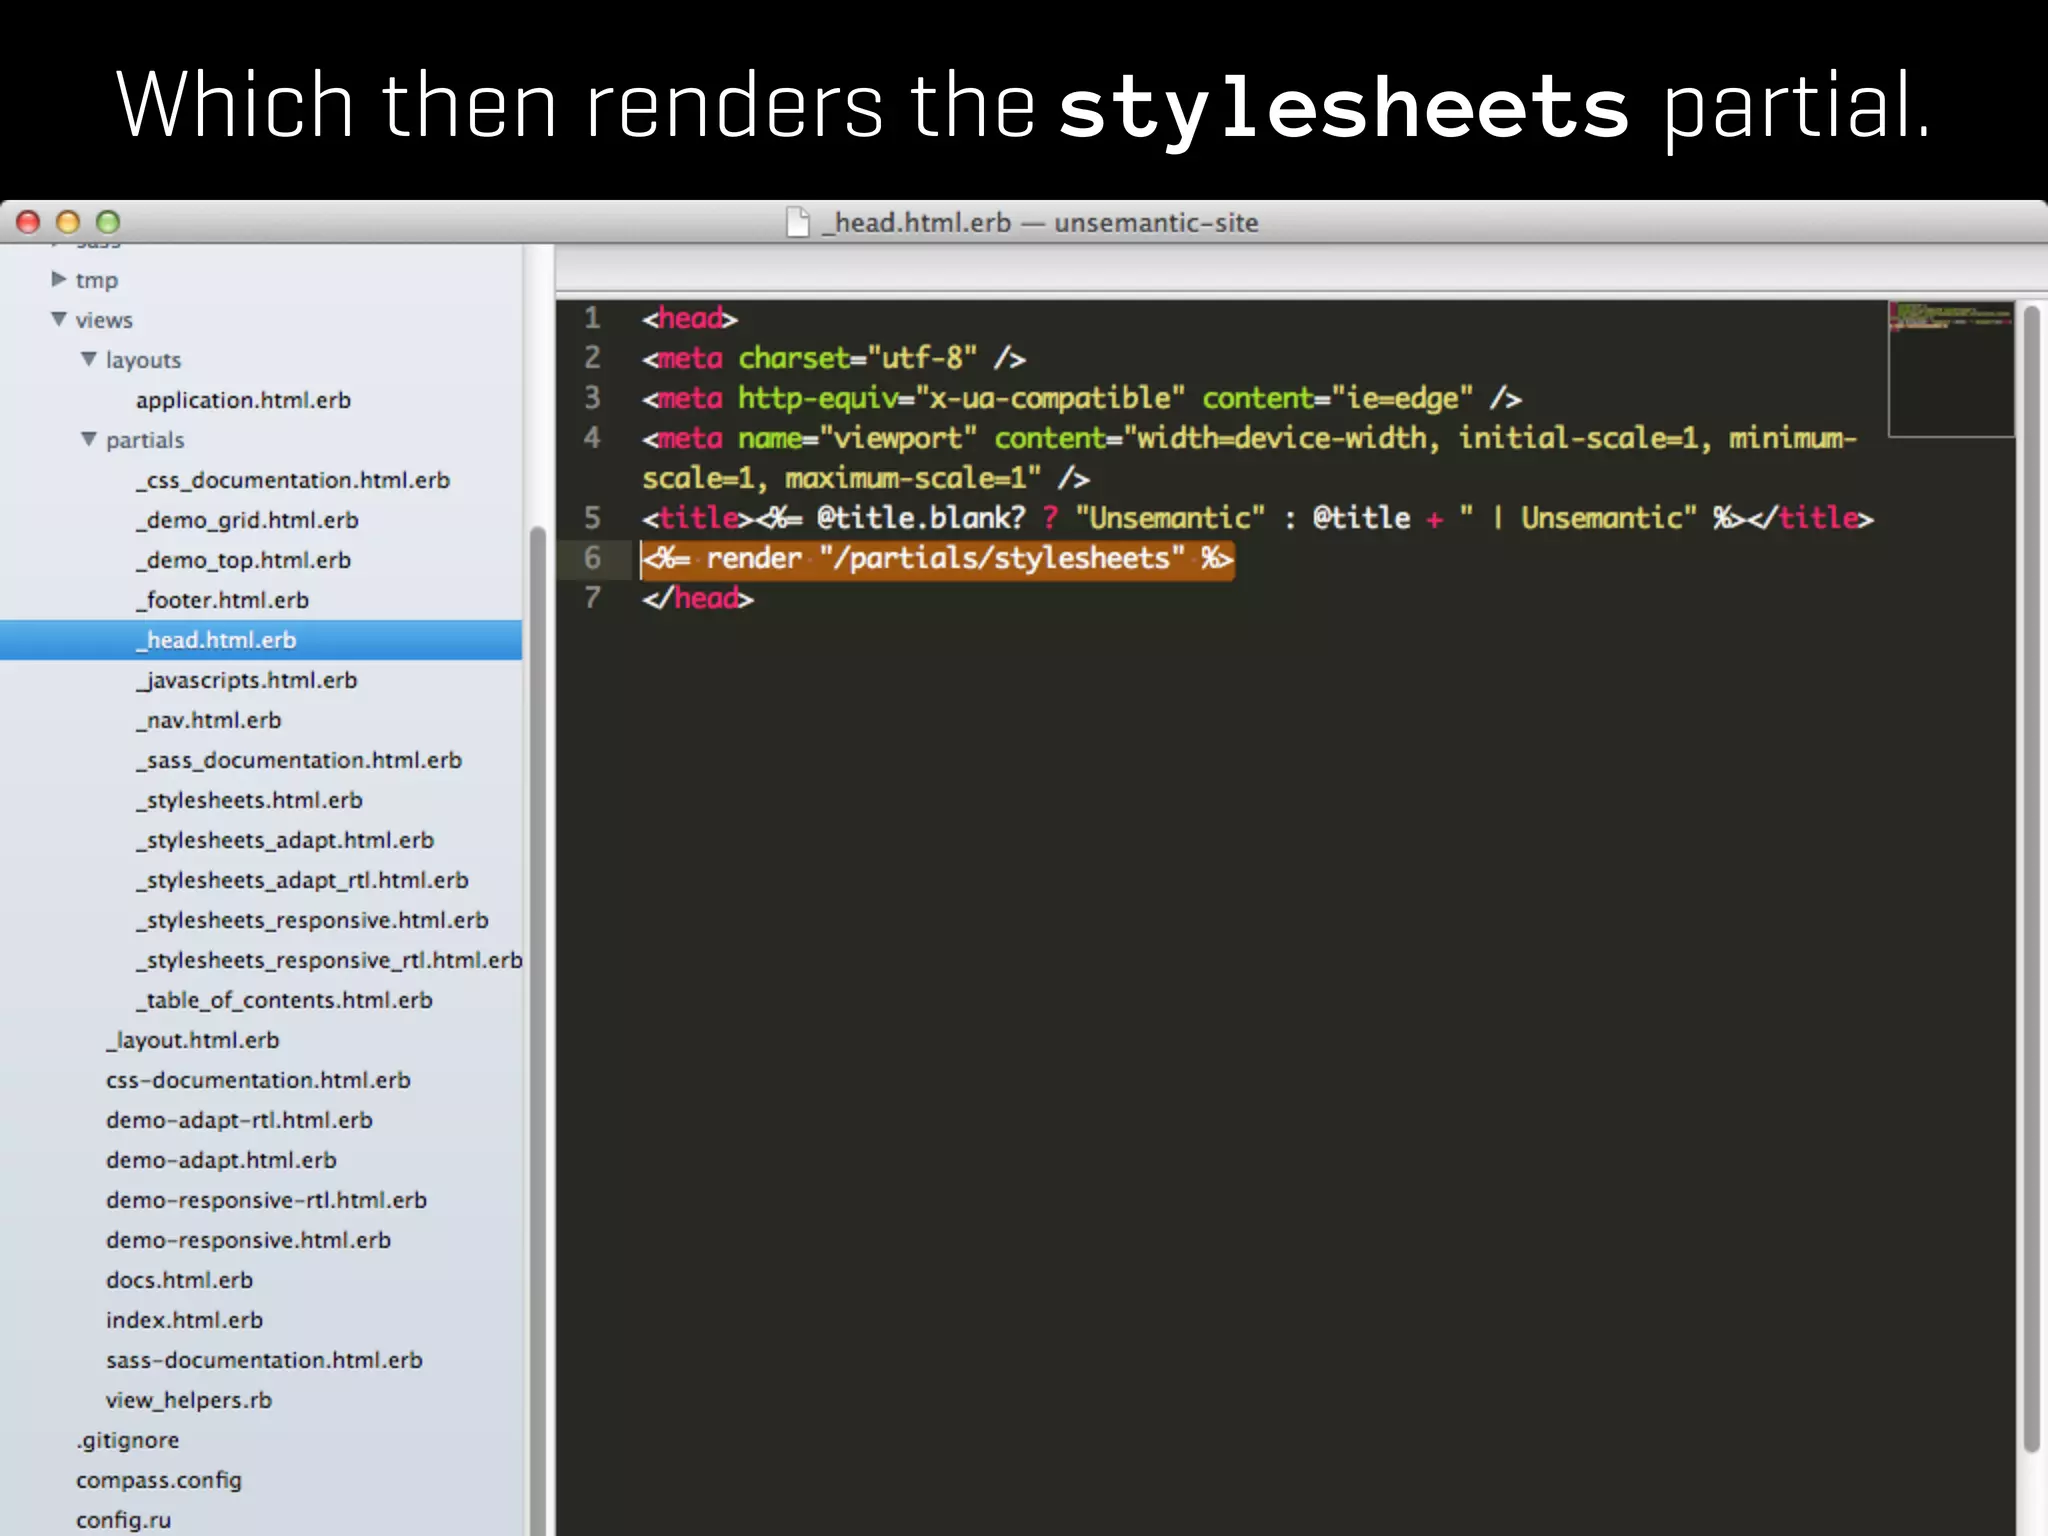Image resolution: width=2048 pixels, height=1536 pixels.
Task: Collapse the partials folder triangle
Action: pos(89,439)
